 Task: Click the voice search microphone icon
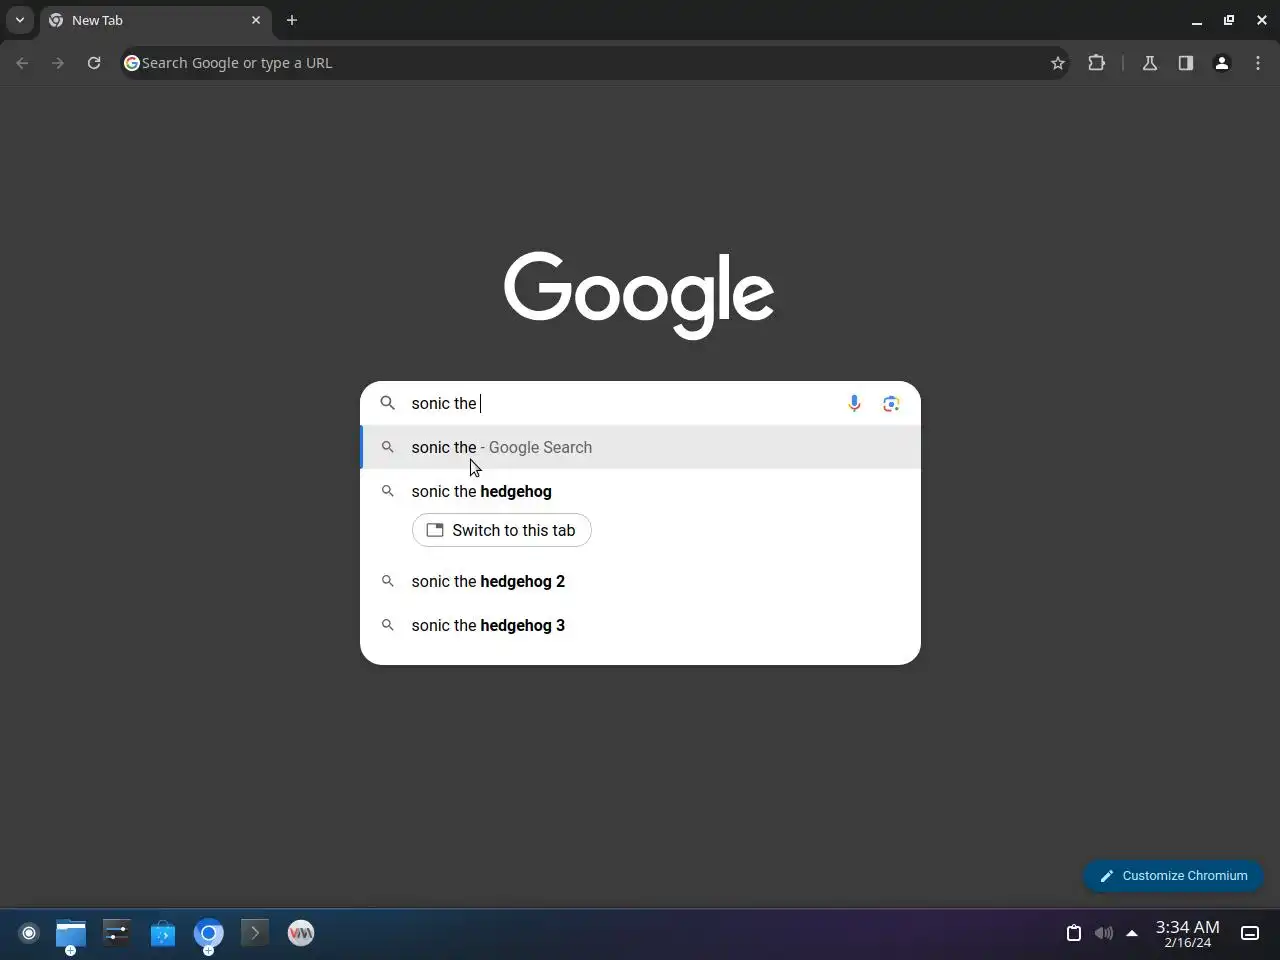pos(854,403)
